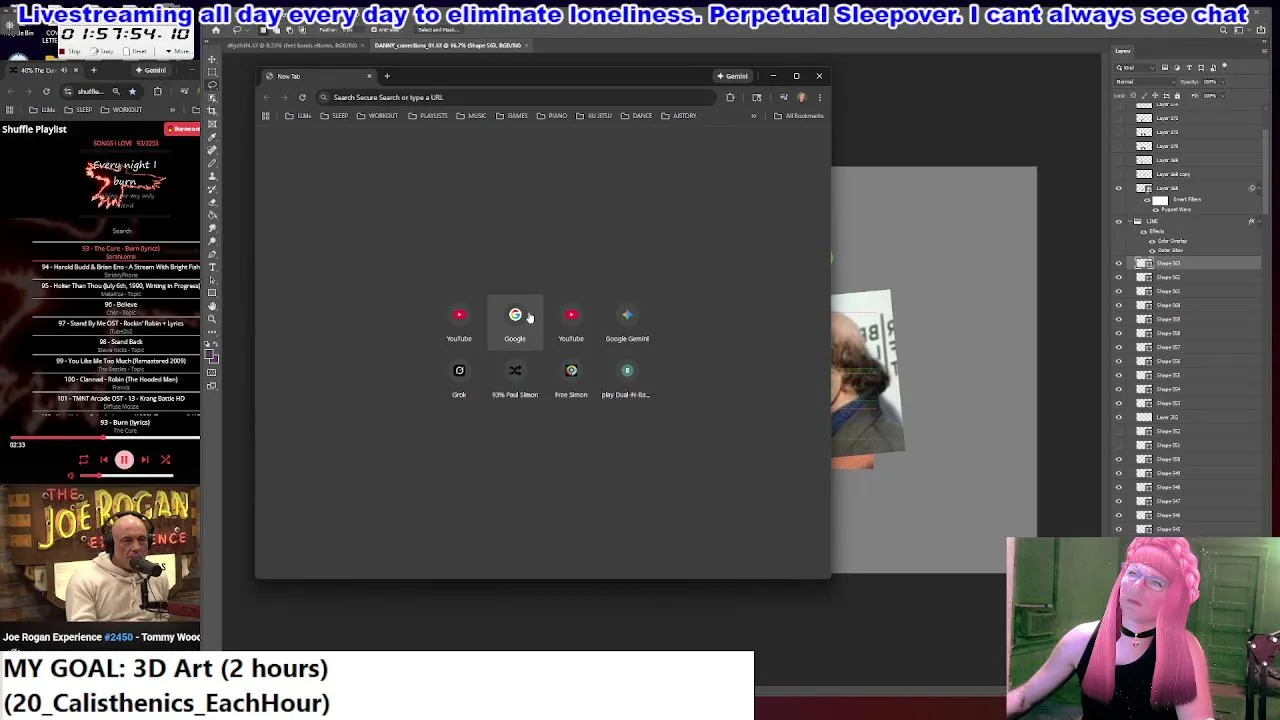Viewport: 1280px width, 720px height.
Task: Skip to the next track
Action: coord(145,460)
